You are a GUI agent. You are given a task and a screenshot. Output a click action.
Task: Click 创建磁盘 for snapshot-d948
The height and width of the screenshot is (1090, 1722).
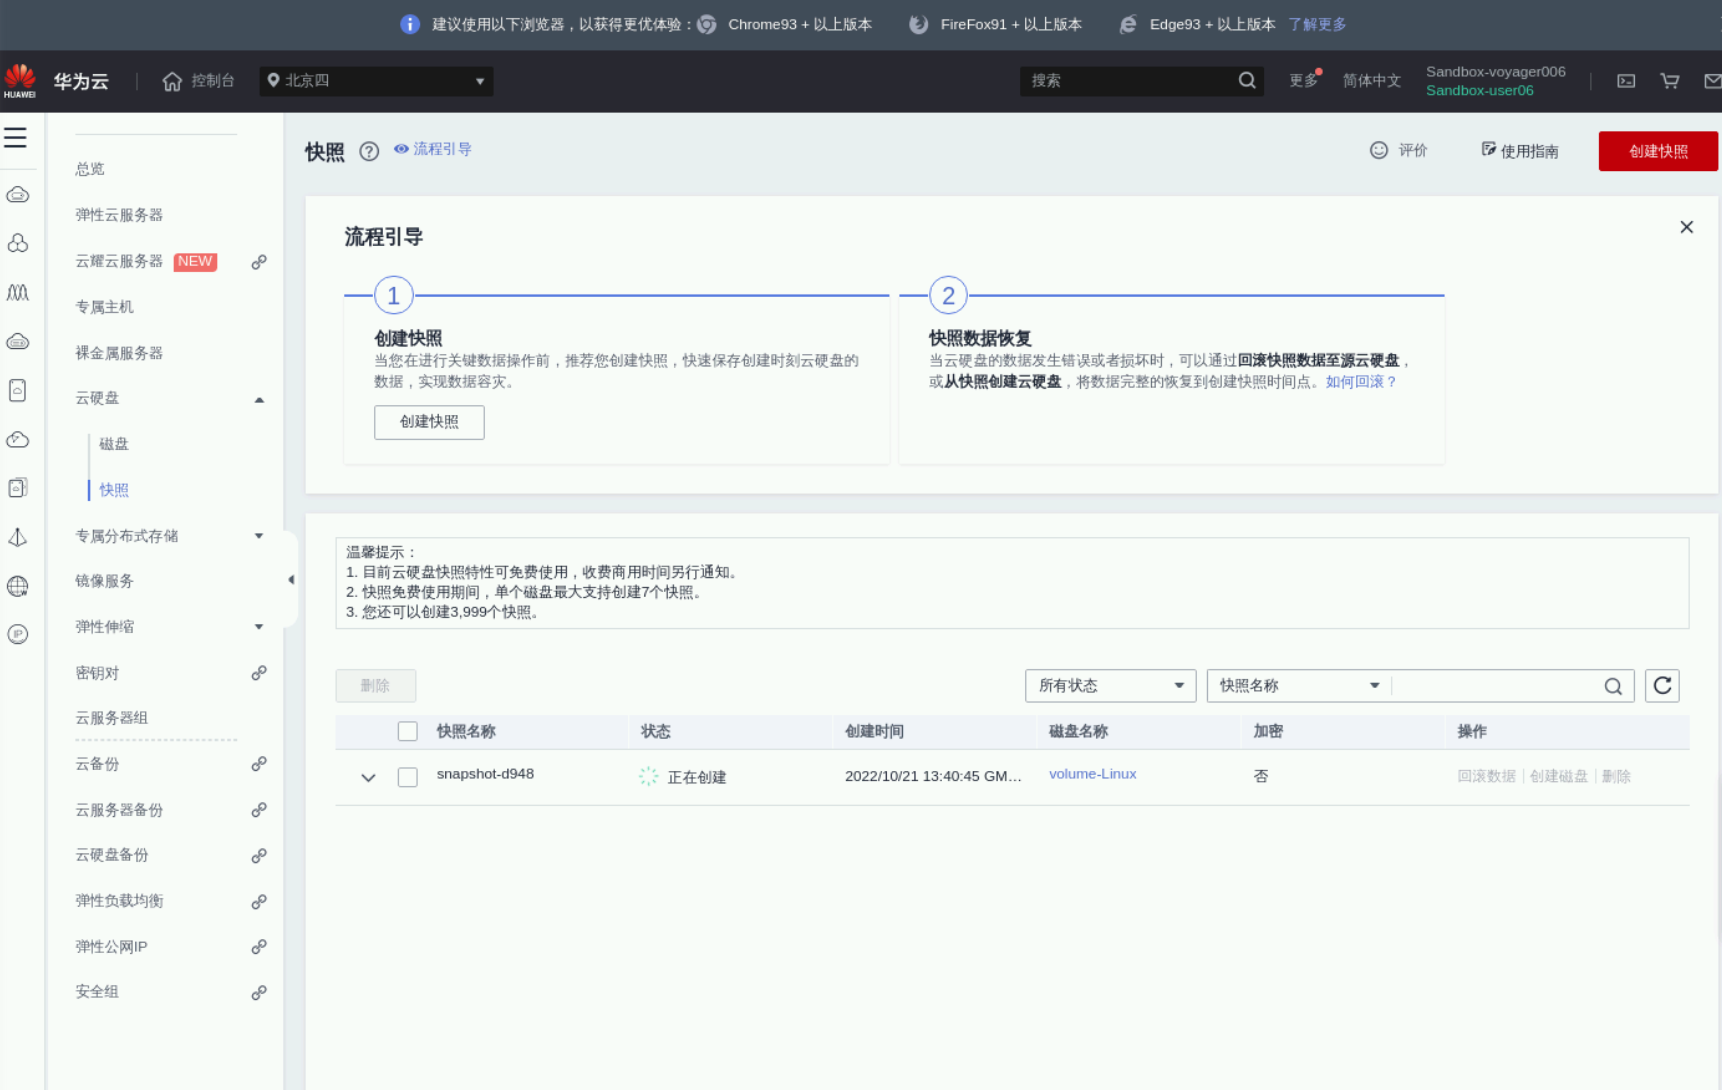coord(1558,777)
